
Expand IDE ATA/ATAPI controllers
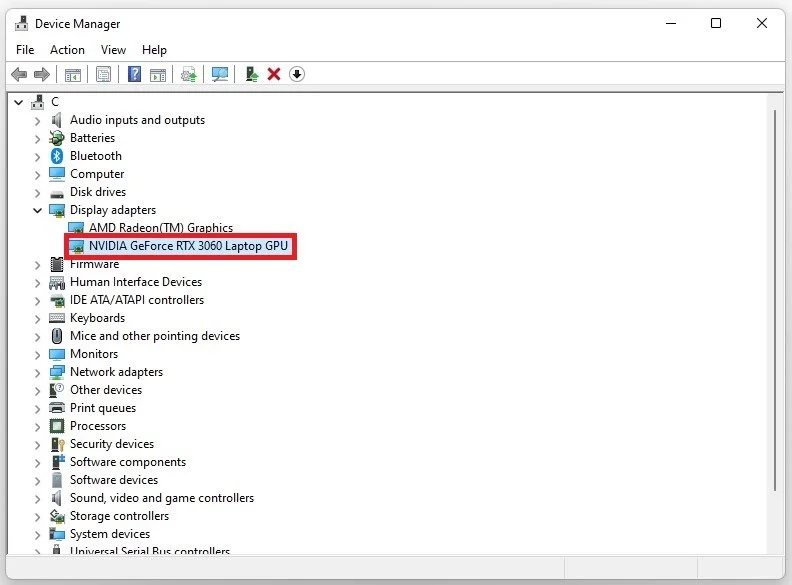pyautogui.click(x=37, y=301)
